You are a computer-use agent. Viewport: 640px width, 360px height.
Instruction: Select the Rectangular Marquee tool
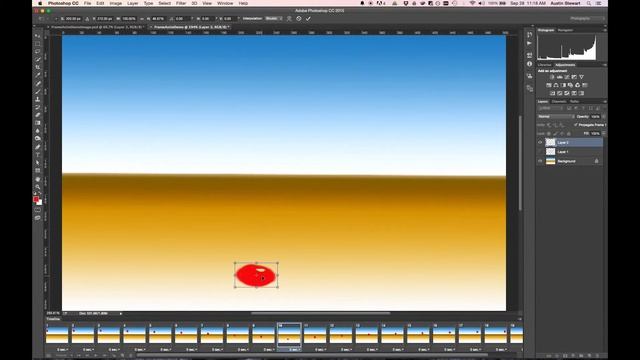38,44
